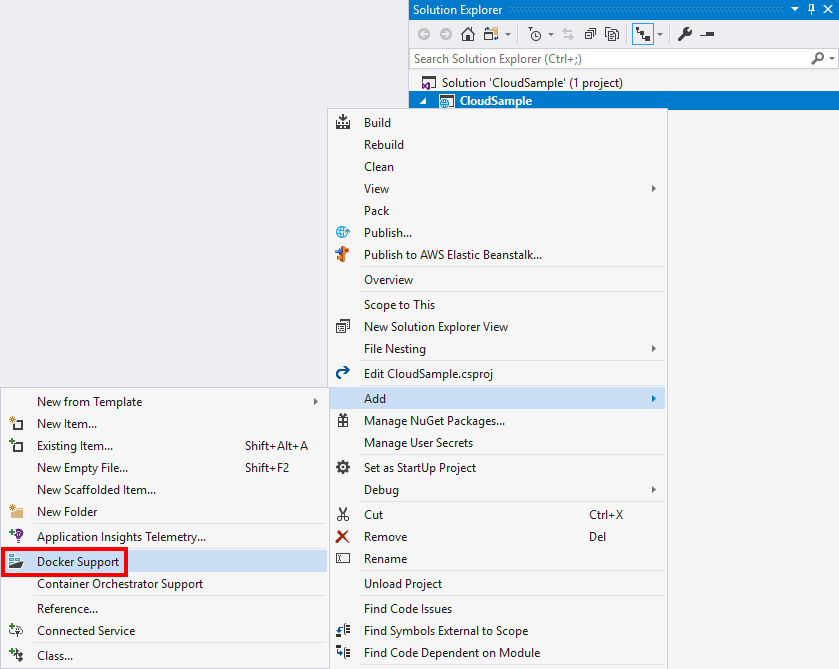Click the Forward navigation arrow in Solution Explorer
Viewport: 839px width, 669px height.
tap(446, 34)
